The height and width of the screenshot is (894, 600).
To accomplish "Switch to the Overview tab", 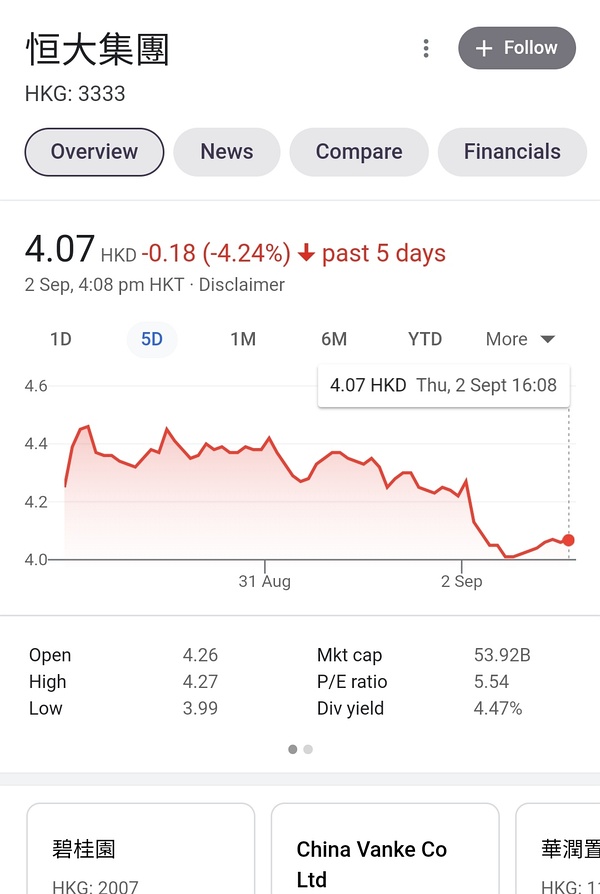I will 94,152.
